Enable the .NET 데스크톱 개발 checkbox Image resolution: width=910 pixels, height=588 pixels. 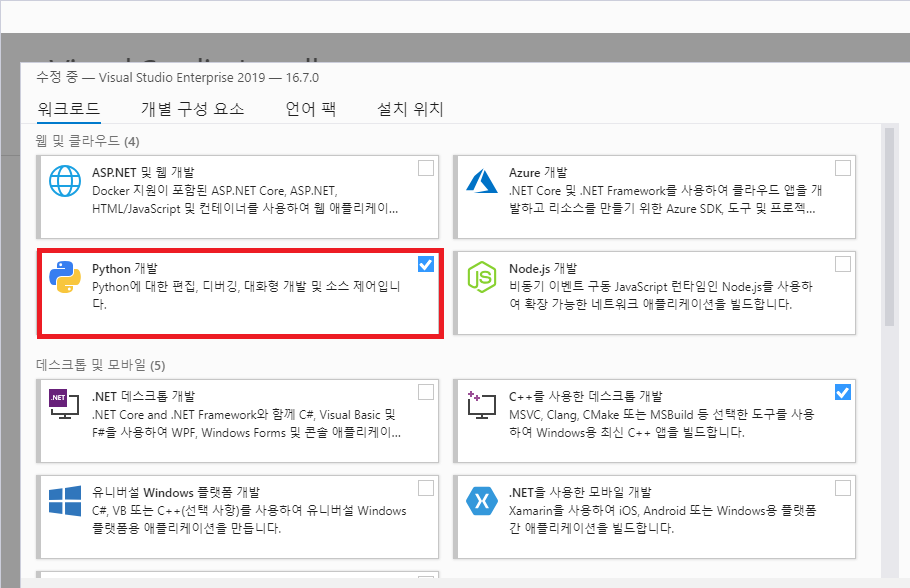pos(426,392)
